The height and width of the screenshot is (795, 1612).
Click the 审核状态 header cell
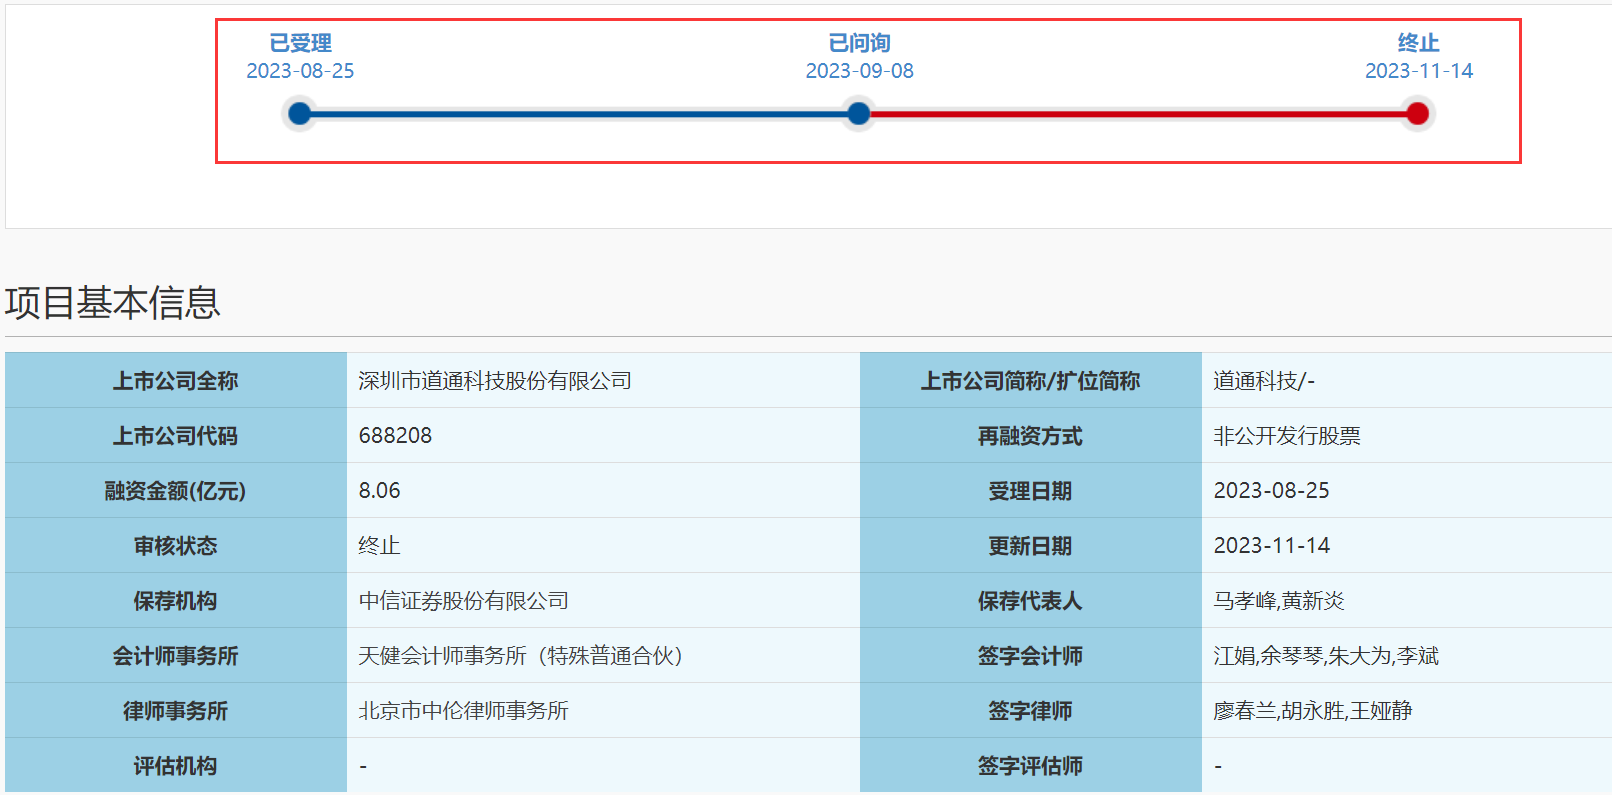(176, 545)
